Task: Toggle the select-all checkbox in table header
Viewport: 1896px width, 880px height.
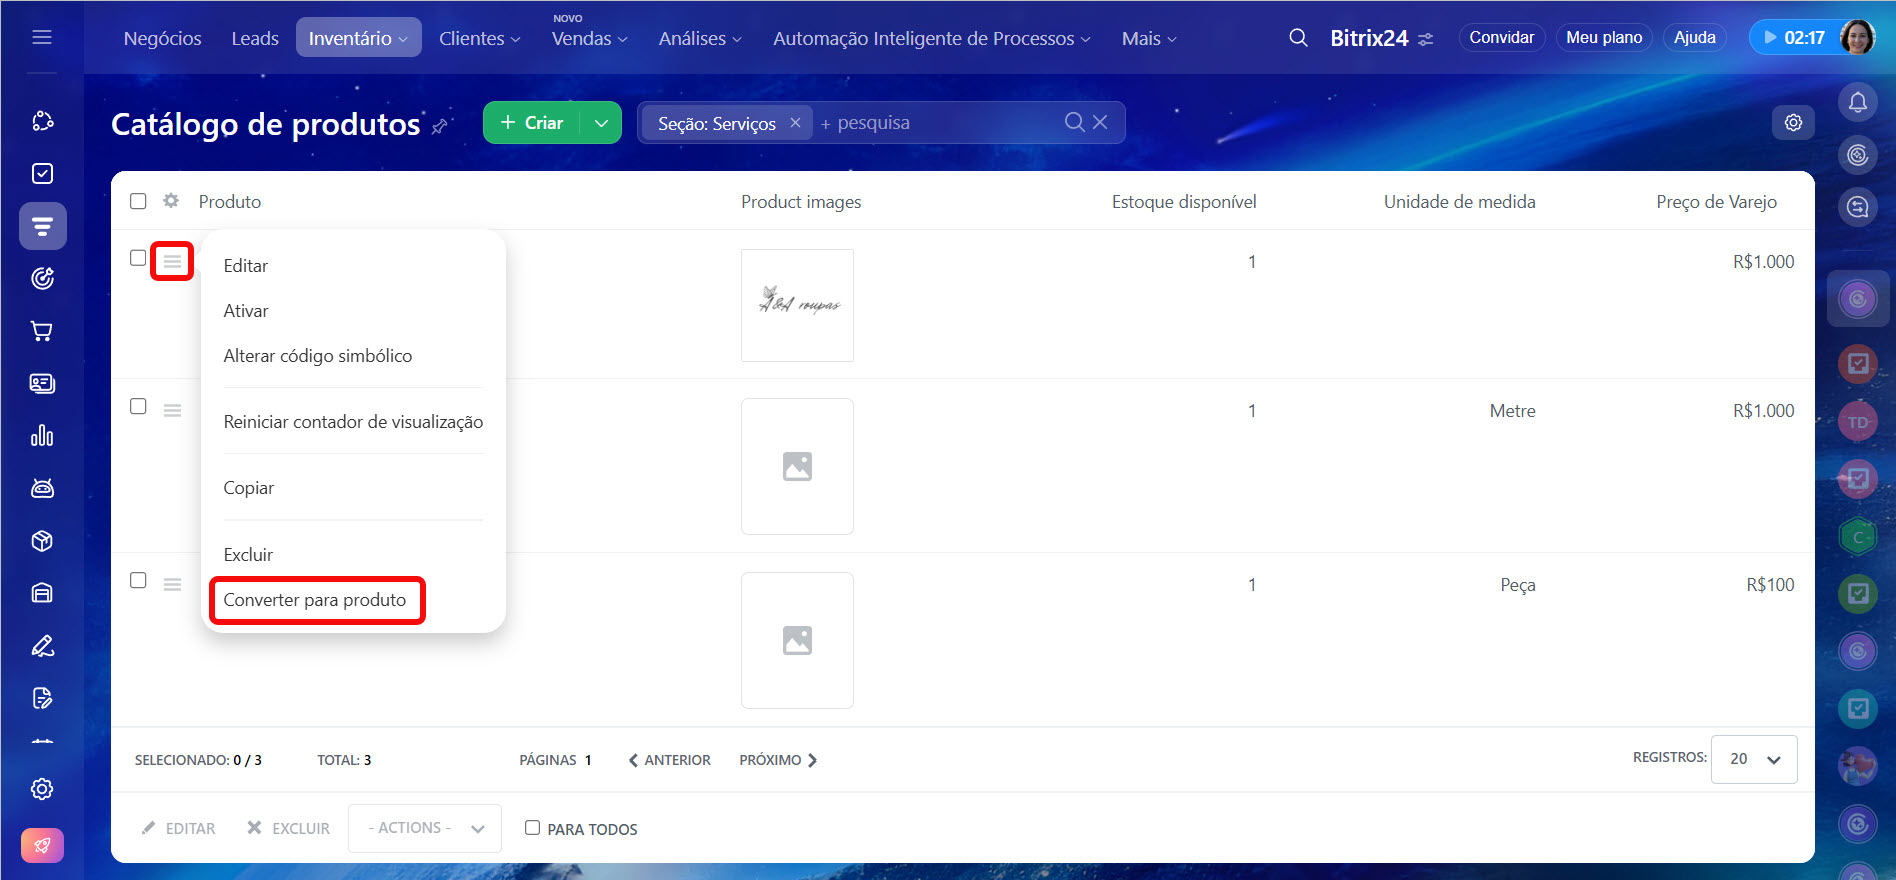Action: (138, 201)
